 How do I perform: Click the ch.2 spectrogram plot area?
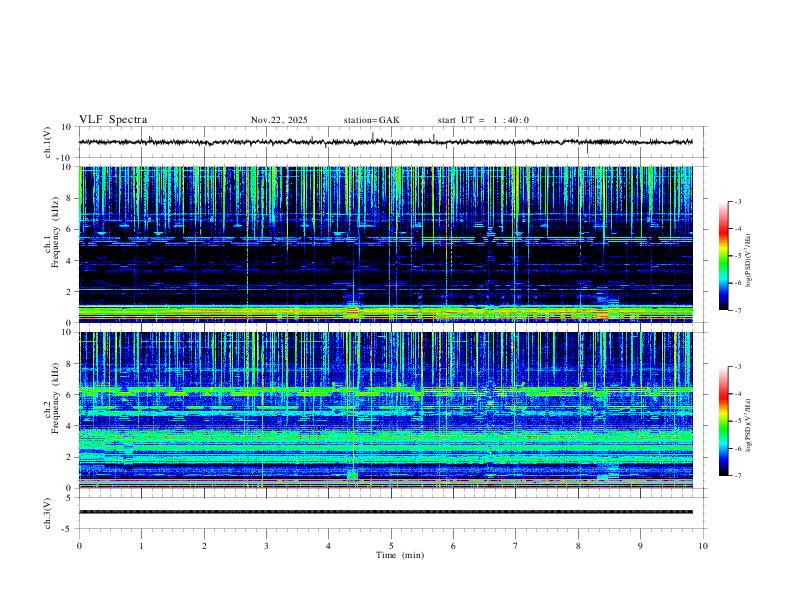[386, 410]
